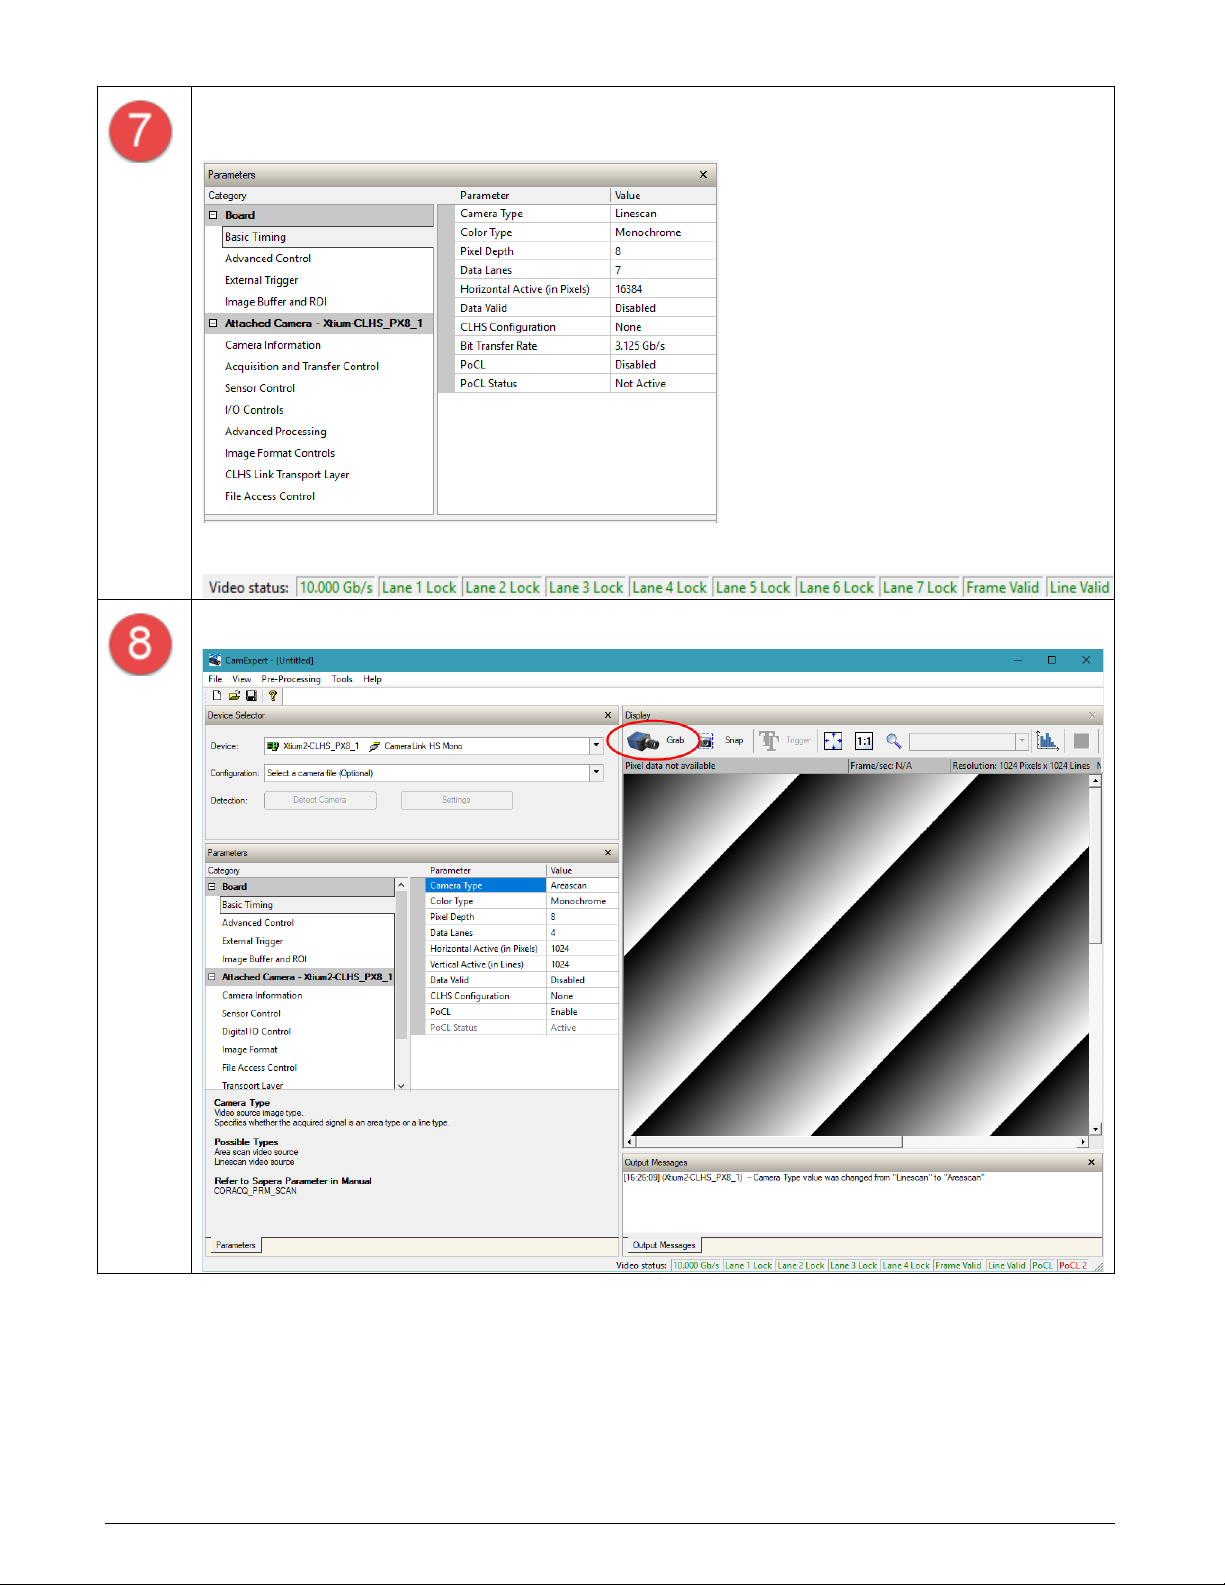Click the Bit Transfer Rate parameter
Screen dimensions: 1225x1585
point(499,346)
